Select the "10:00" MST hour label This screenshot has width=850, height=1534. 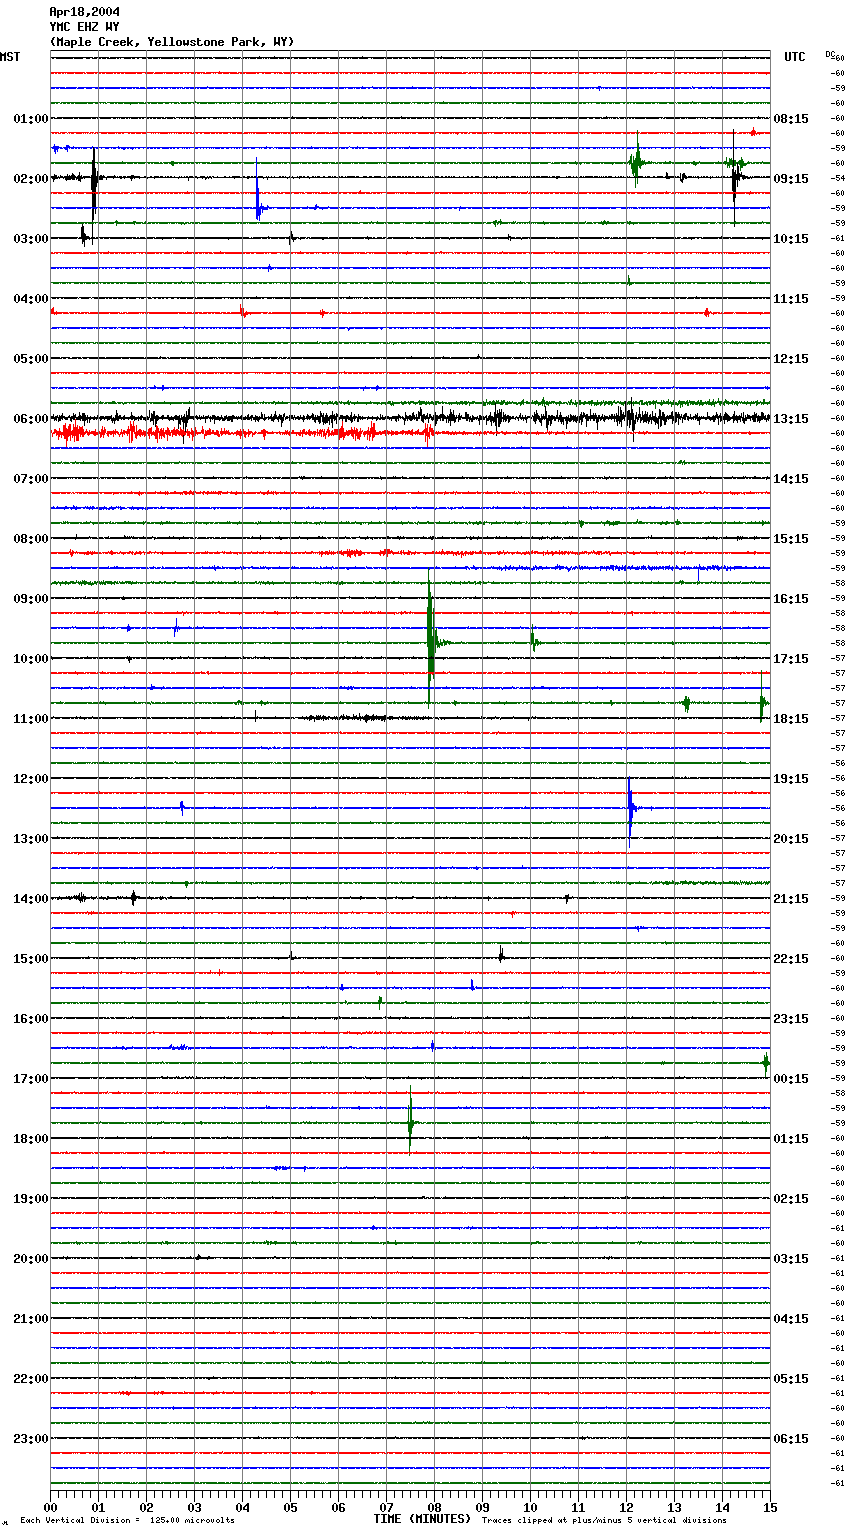coord(31,658)
